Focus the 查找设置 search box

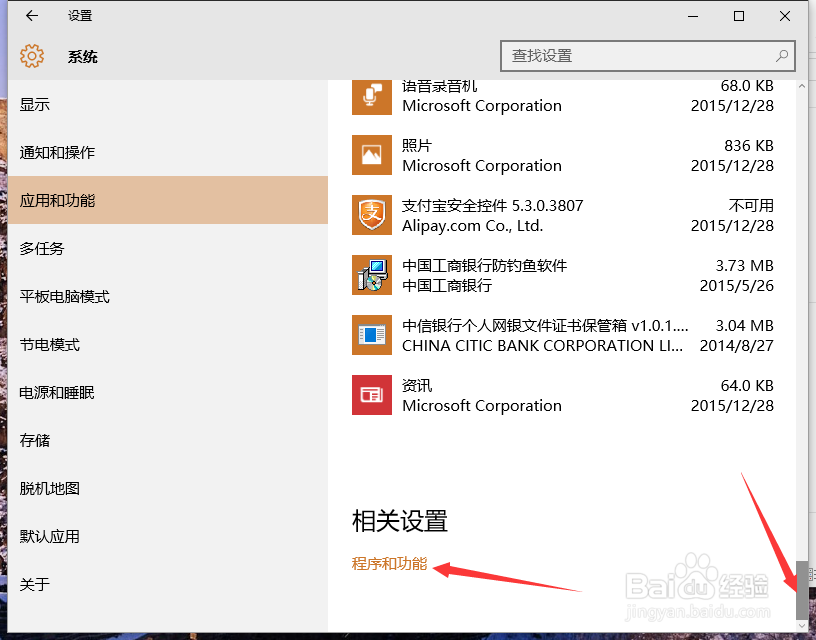647,56
